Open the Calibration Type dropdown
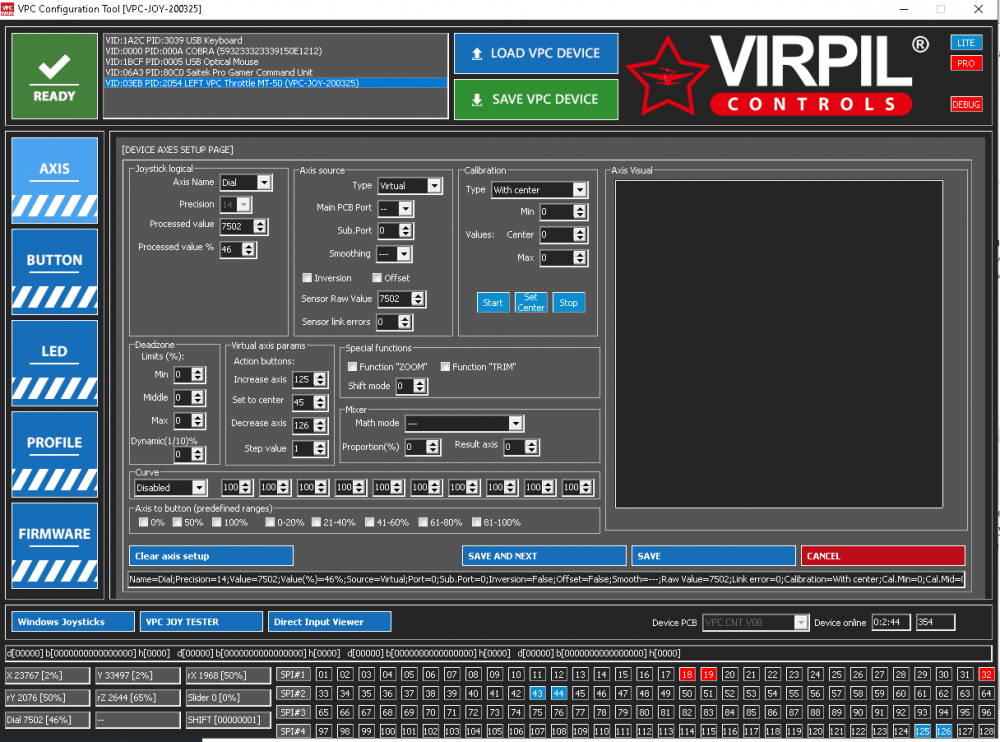 (x=579, y=190)
